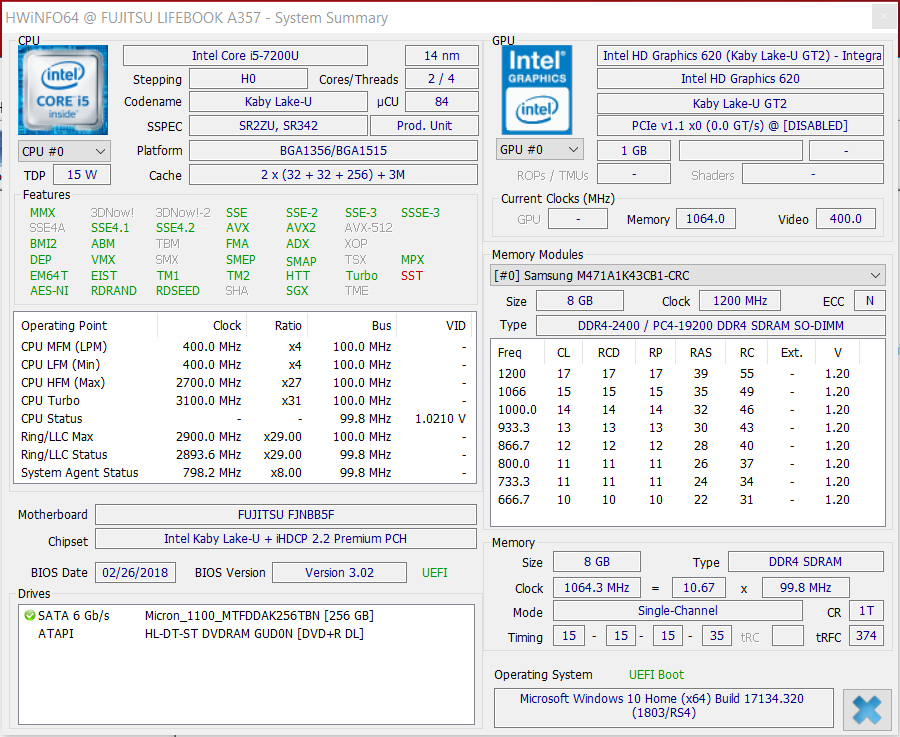
Task: Close the System Summary window
Action: [884, 17]
